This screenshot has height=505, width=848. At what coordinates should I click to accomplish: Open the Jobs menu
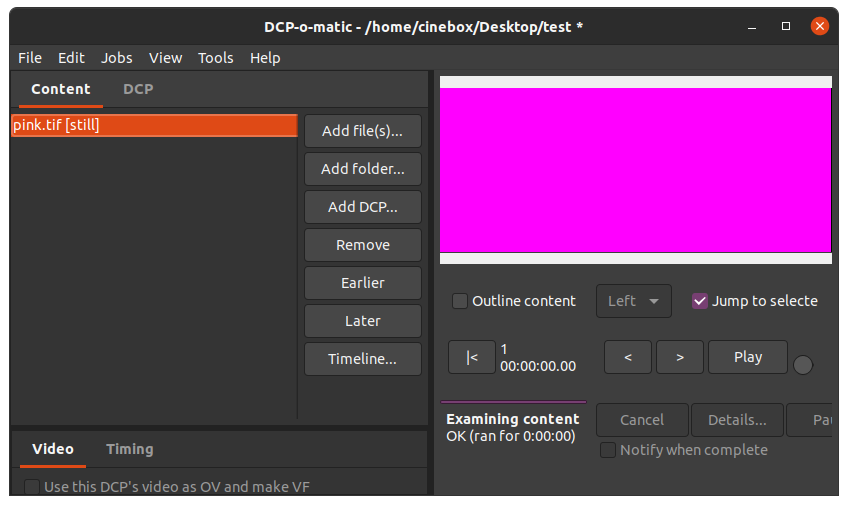pos(117,58)
